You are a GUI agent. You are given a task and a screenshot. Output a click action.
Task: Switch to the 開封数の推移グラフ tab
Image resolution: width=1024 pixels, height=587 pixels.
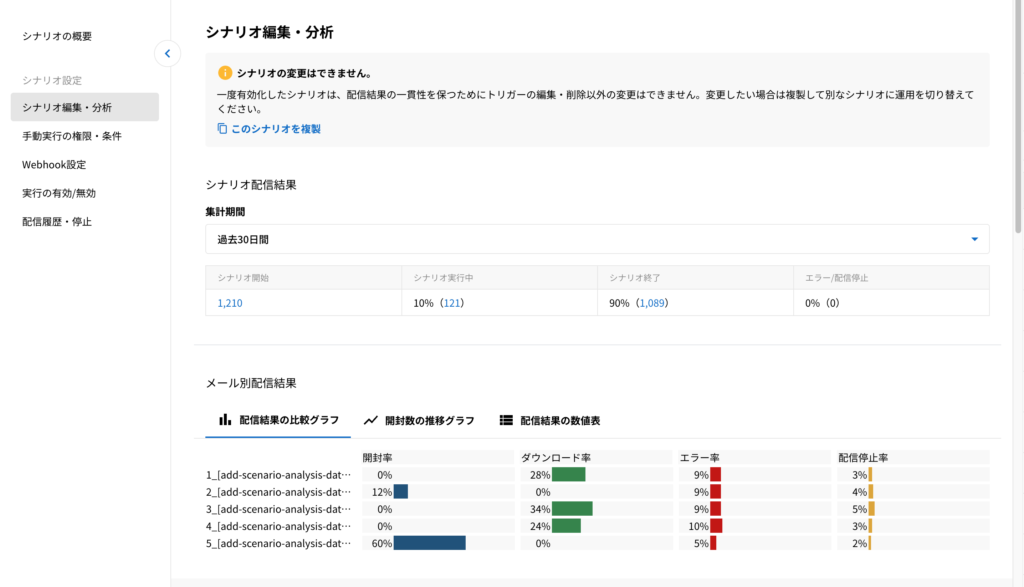pos(429,420)
